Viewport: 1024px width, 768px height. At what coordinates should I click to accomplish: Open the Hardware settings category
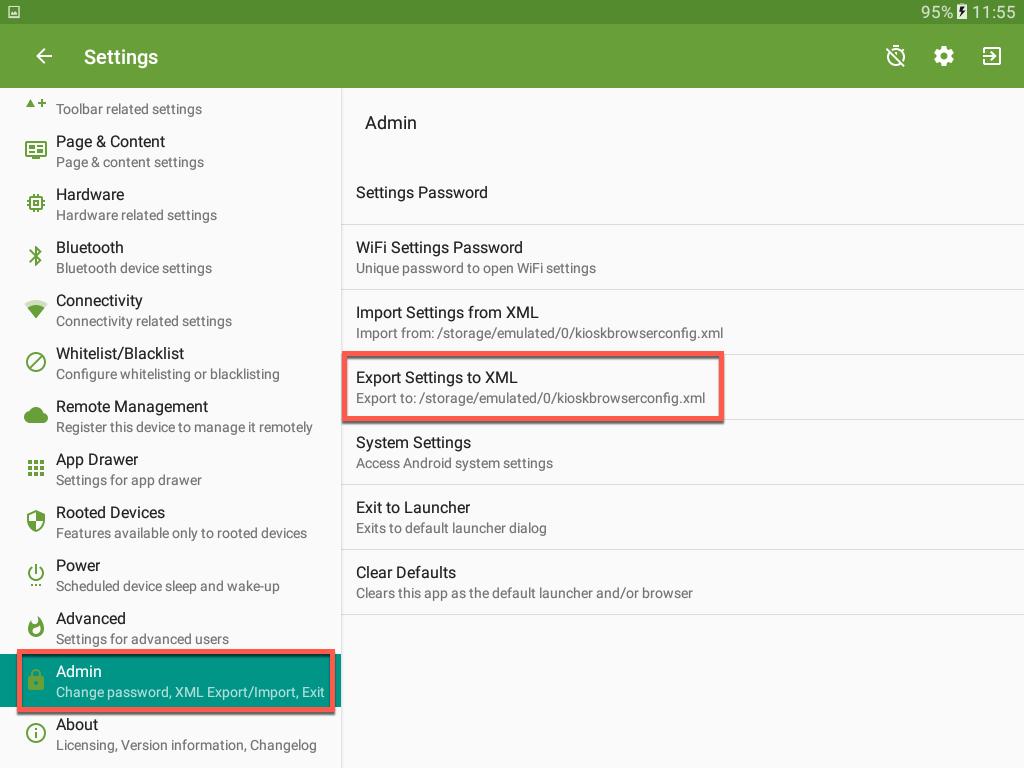[170, 204]
